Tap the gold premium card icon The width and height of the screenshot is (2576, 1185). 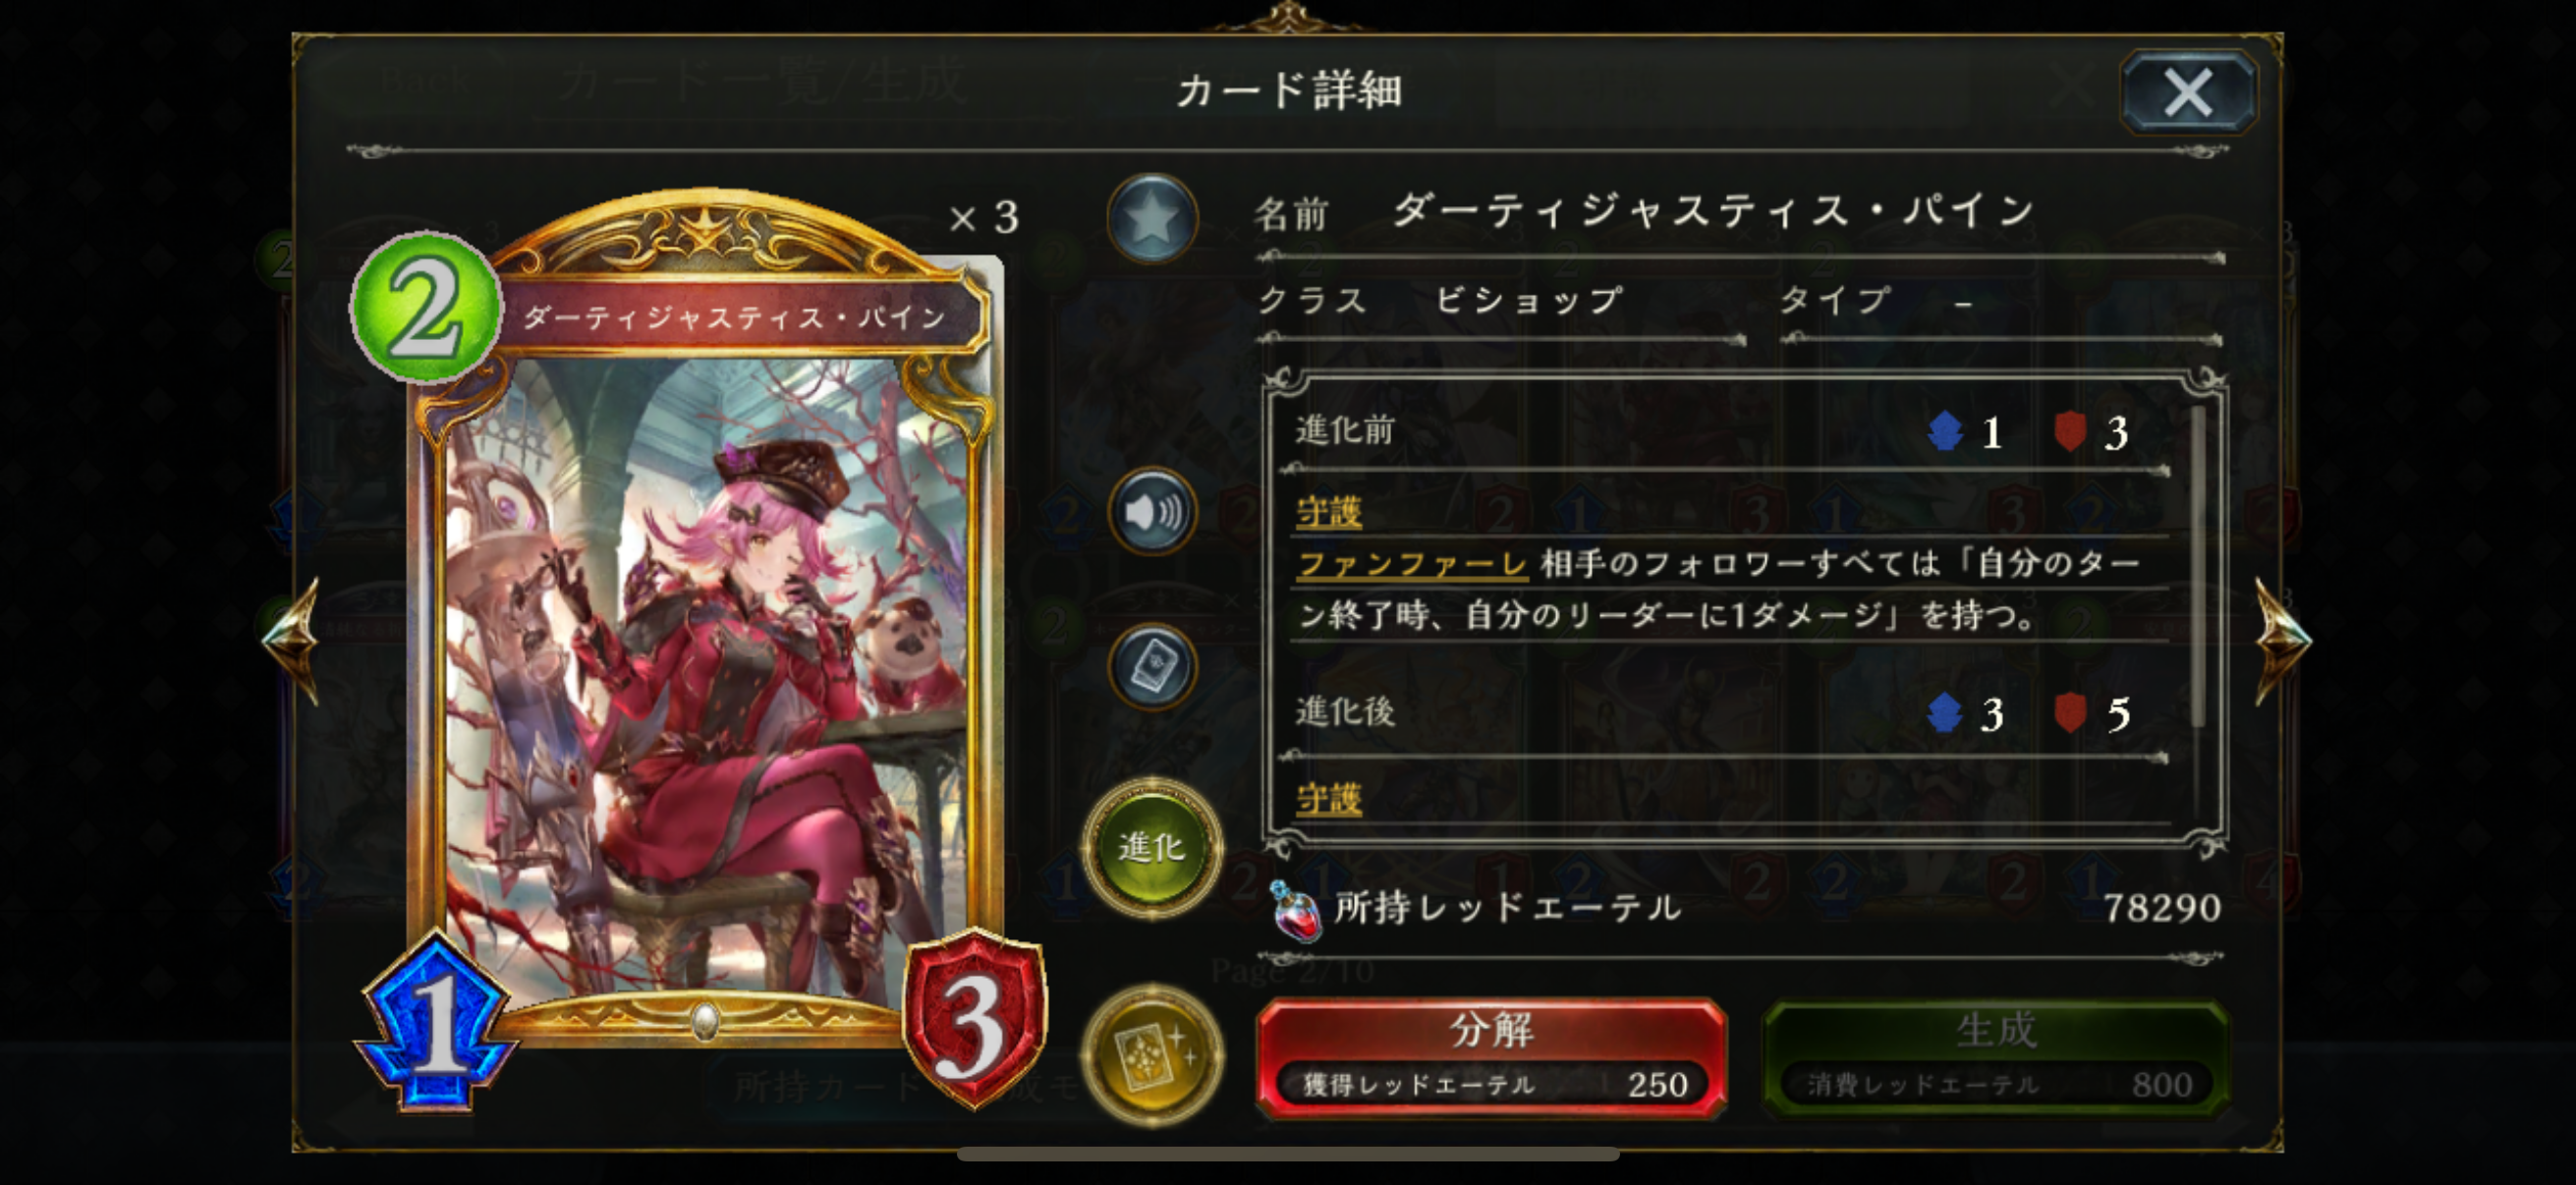pyautogui.click(x=1152, y=1056)
